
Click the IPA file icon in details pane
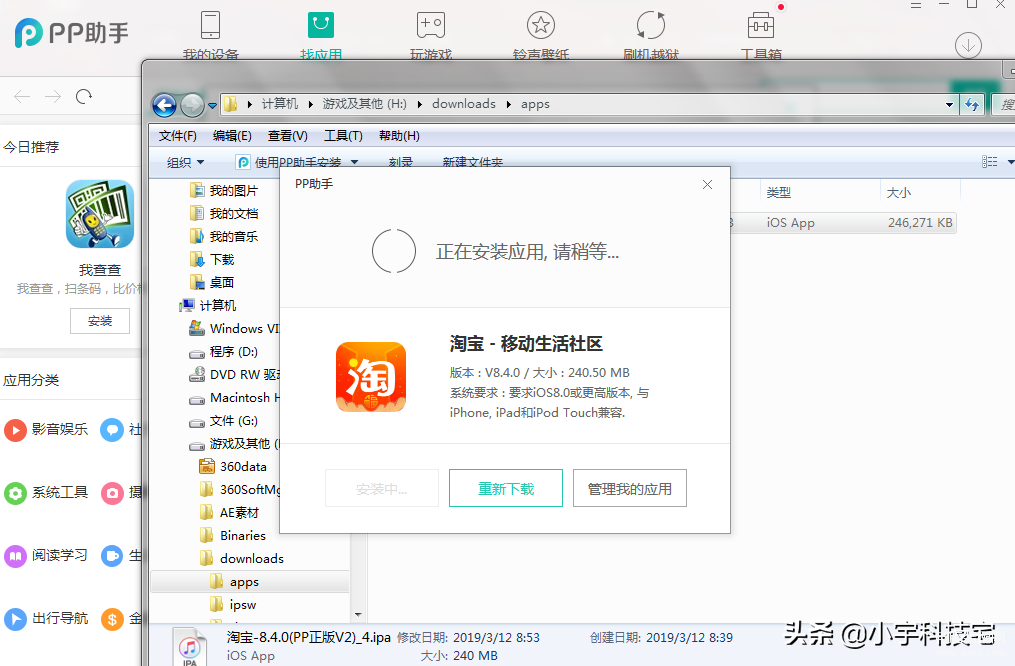click(189, 647)
